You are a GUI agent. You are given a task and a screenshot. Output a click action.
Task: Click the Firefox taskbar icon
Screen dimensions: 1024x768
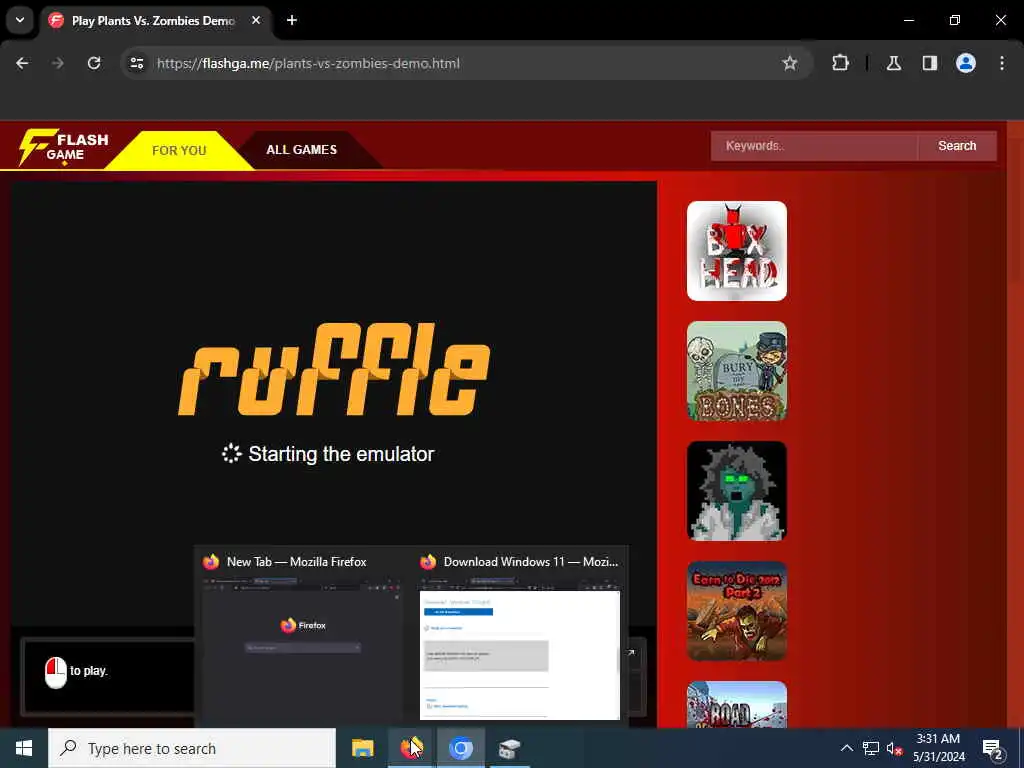[411, 748]
